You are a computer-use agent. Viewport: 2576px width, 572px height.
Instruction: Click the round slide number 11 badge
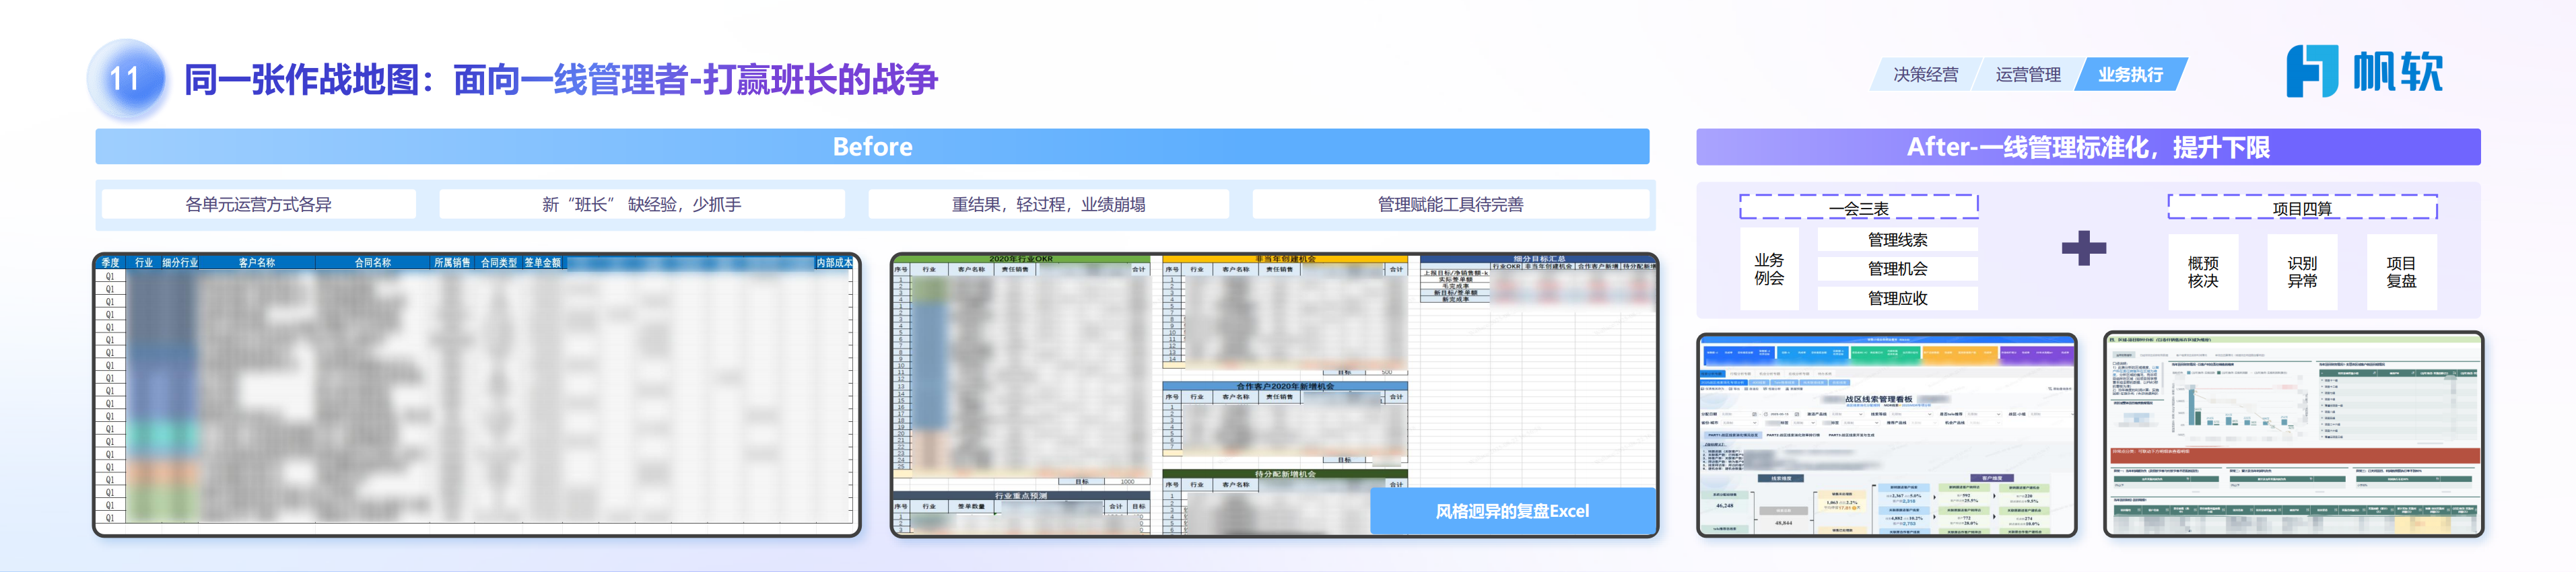click(126, 79)
